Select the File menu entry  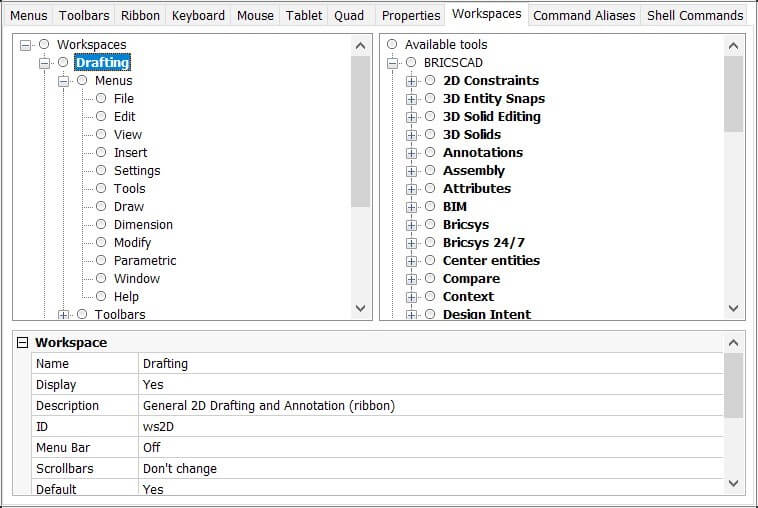coord(124,99)
